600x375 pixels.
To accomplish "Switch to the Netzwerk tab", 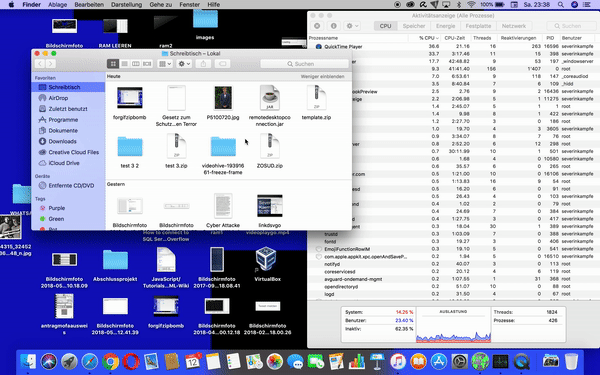I will [514, 26].
